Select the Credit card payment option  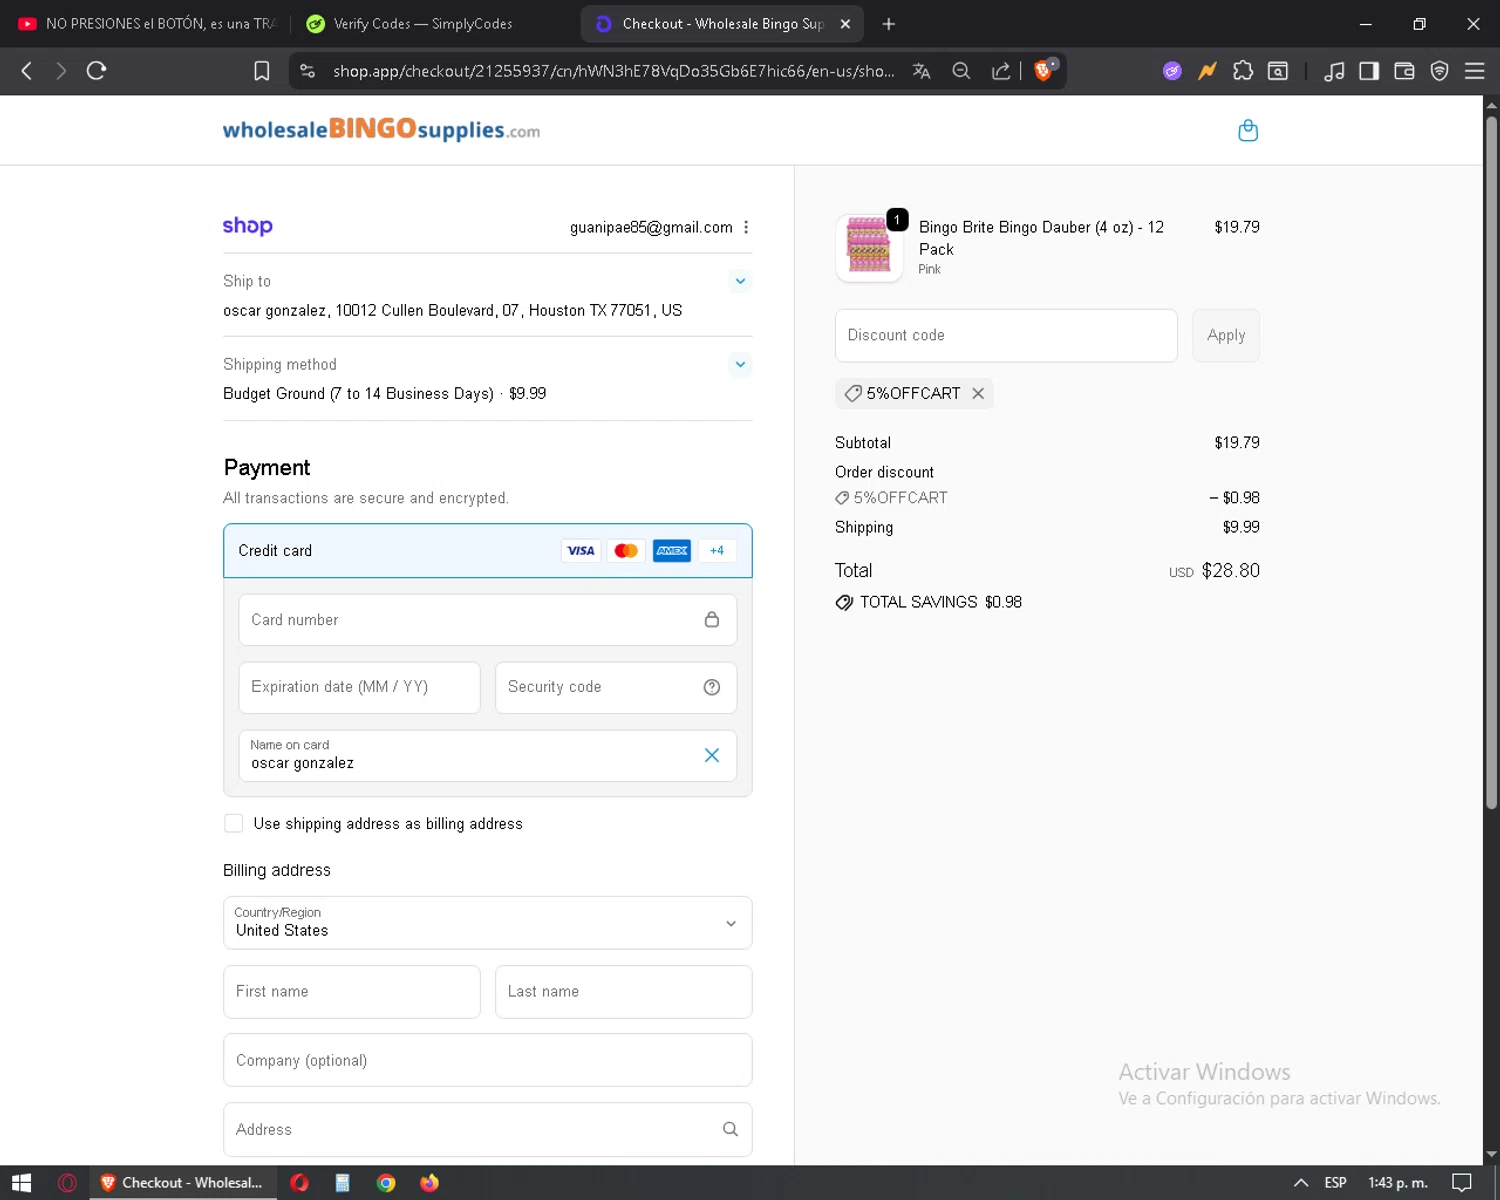[488, 550]
